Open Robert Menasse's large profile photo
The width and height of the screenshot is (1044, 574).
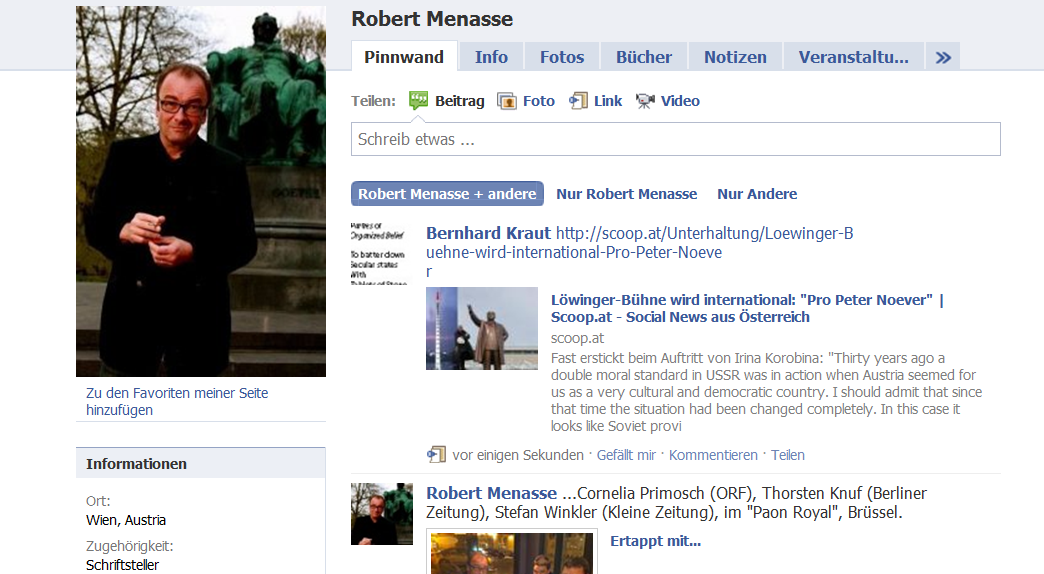point(201,191)
